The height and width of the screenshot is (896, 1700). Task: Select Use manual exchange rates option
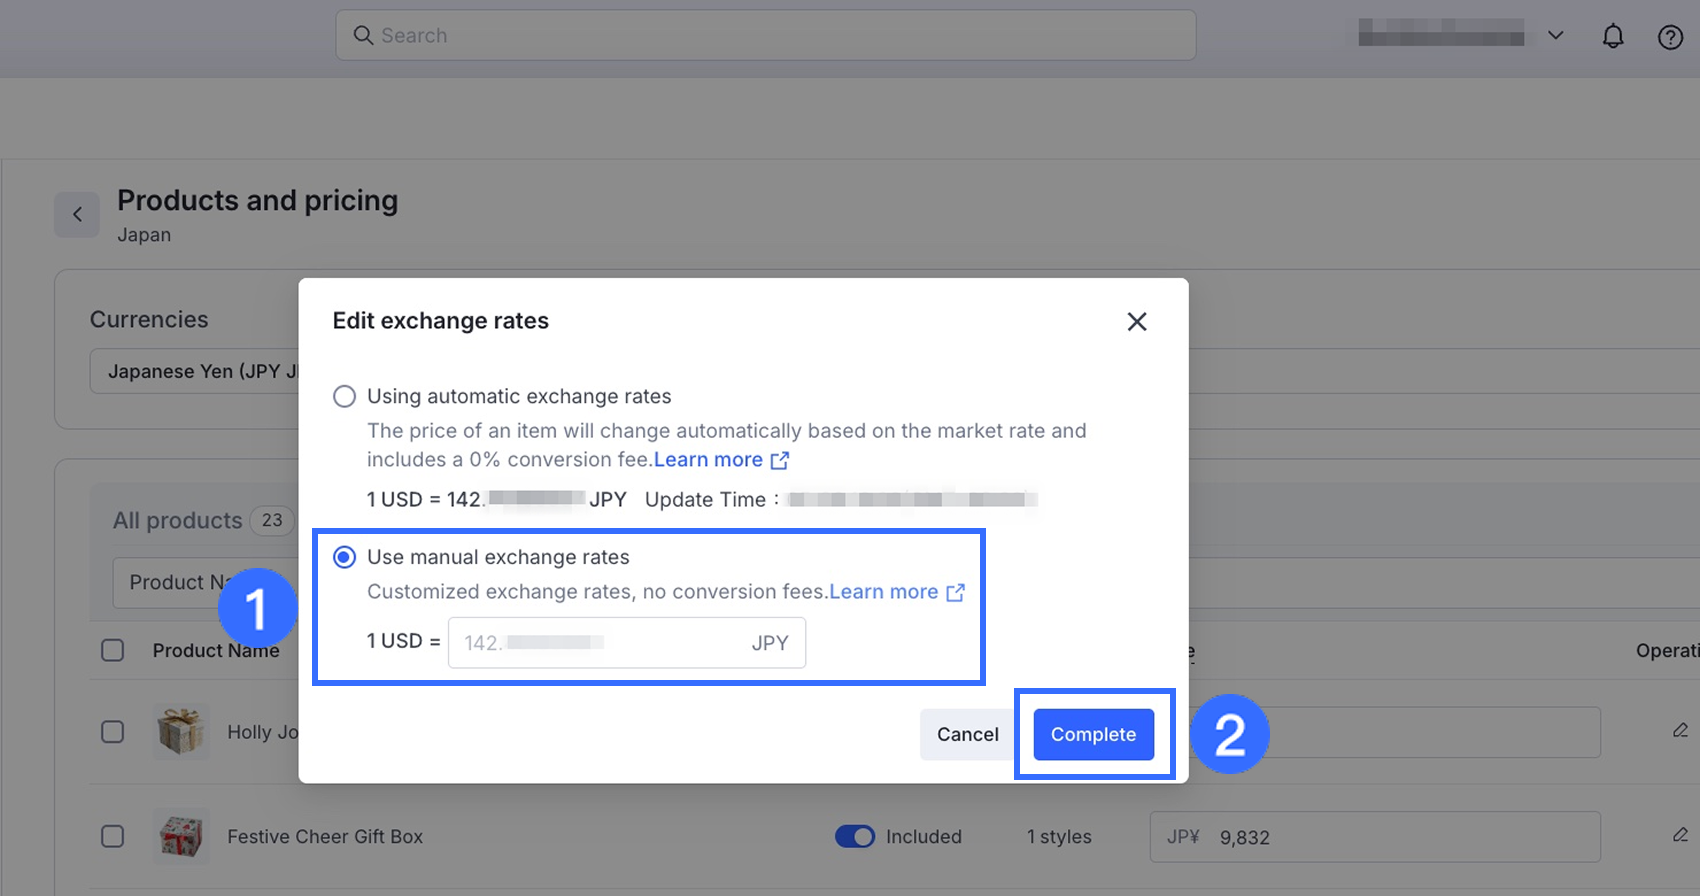tap(344, 557)
